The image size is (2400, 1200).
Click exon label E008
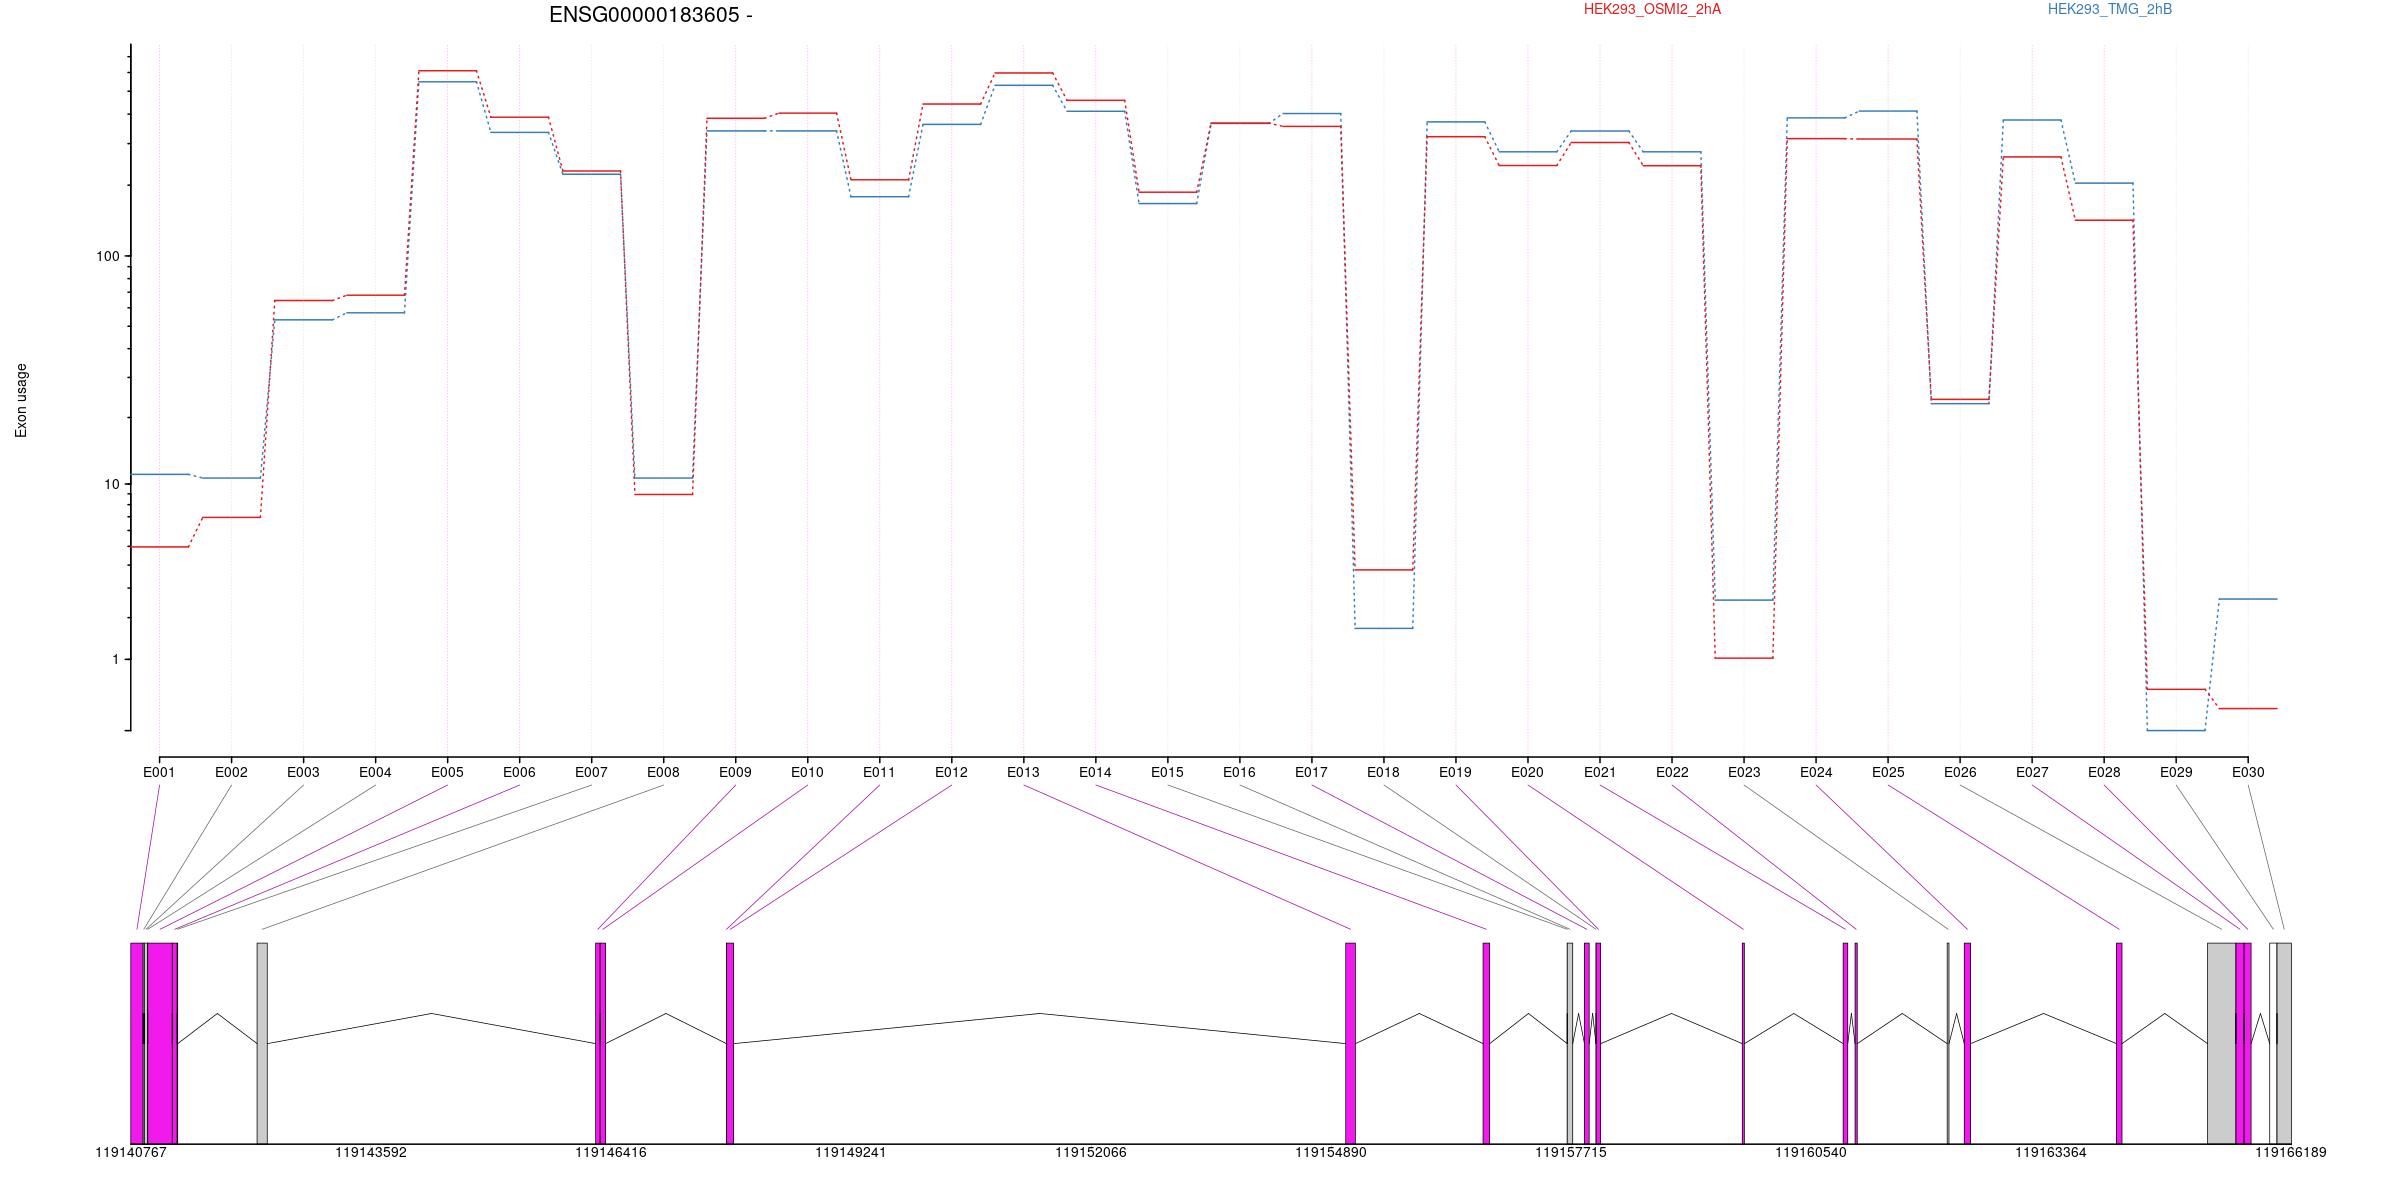tap(663, 772)
